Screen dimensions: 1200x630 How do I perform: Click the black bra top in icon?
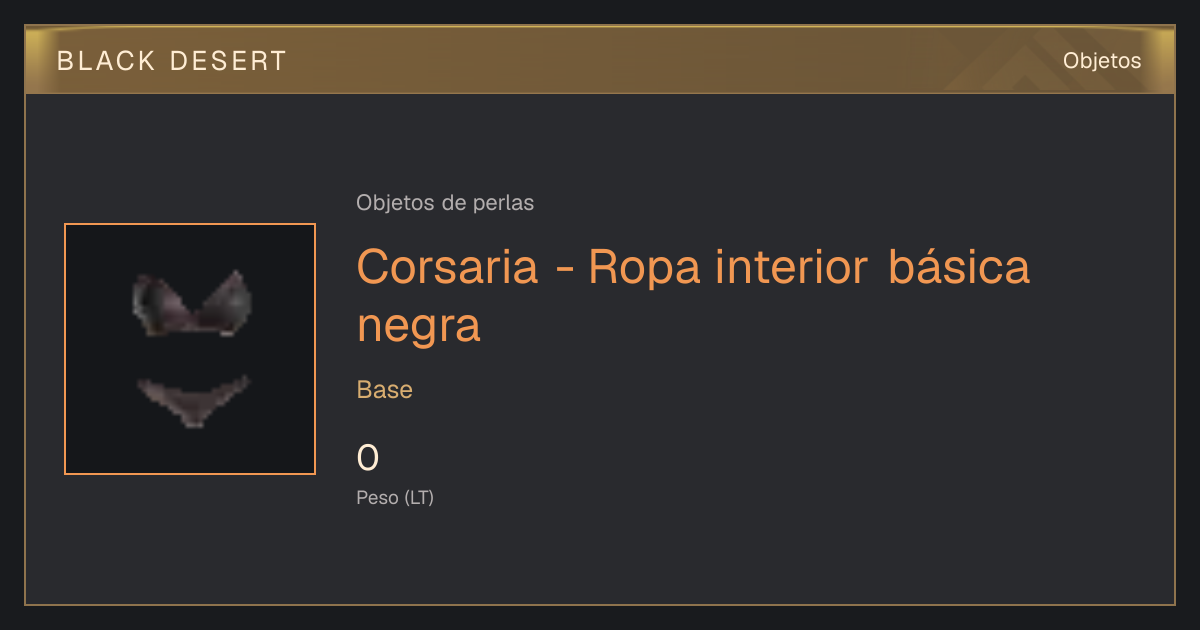[x=192, y=303]
